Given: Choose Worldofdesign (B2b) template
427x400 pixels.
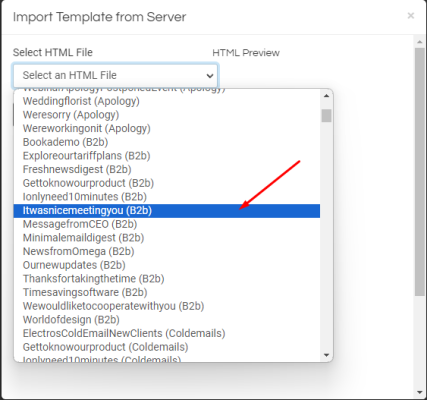Looking at the screenshot, I should click(x=167, y=320).
